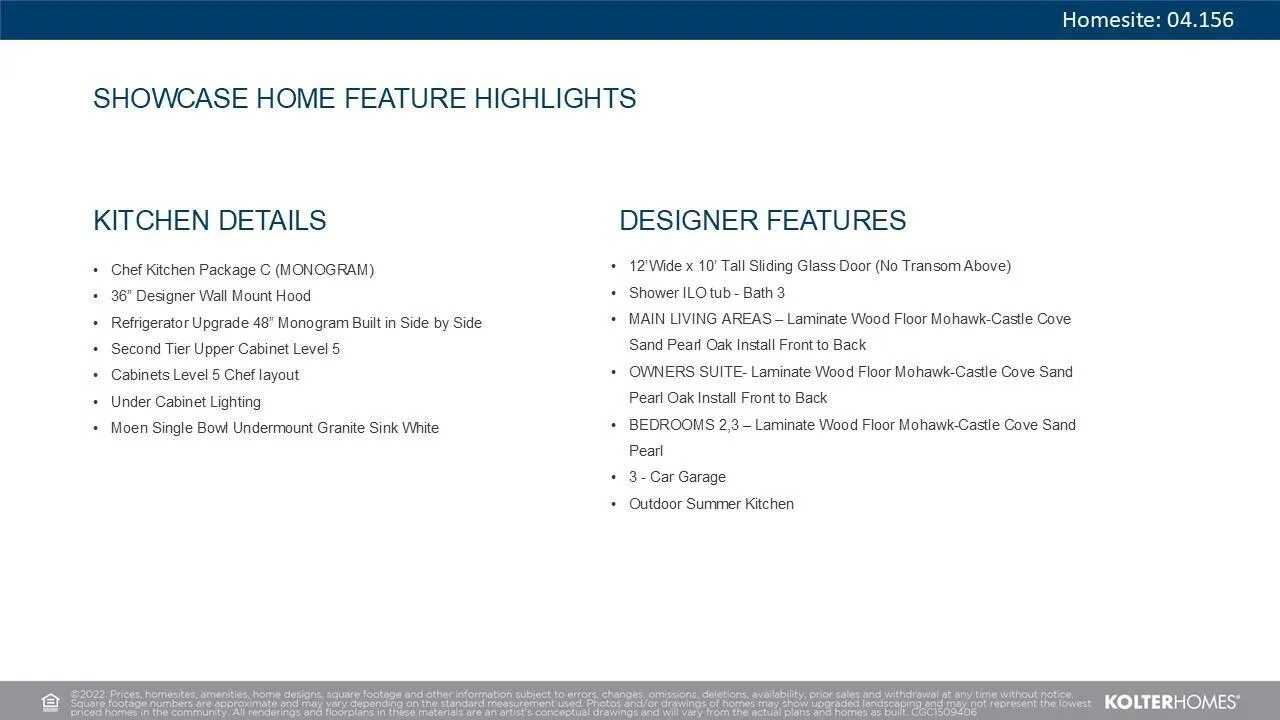Select the Designer Features heading
This screenshot has height=720, width=1280.
click(x=762, y=221)
